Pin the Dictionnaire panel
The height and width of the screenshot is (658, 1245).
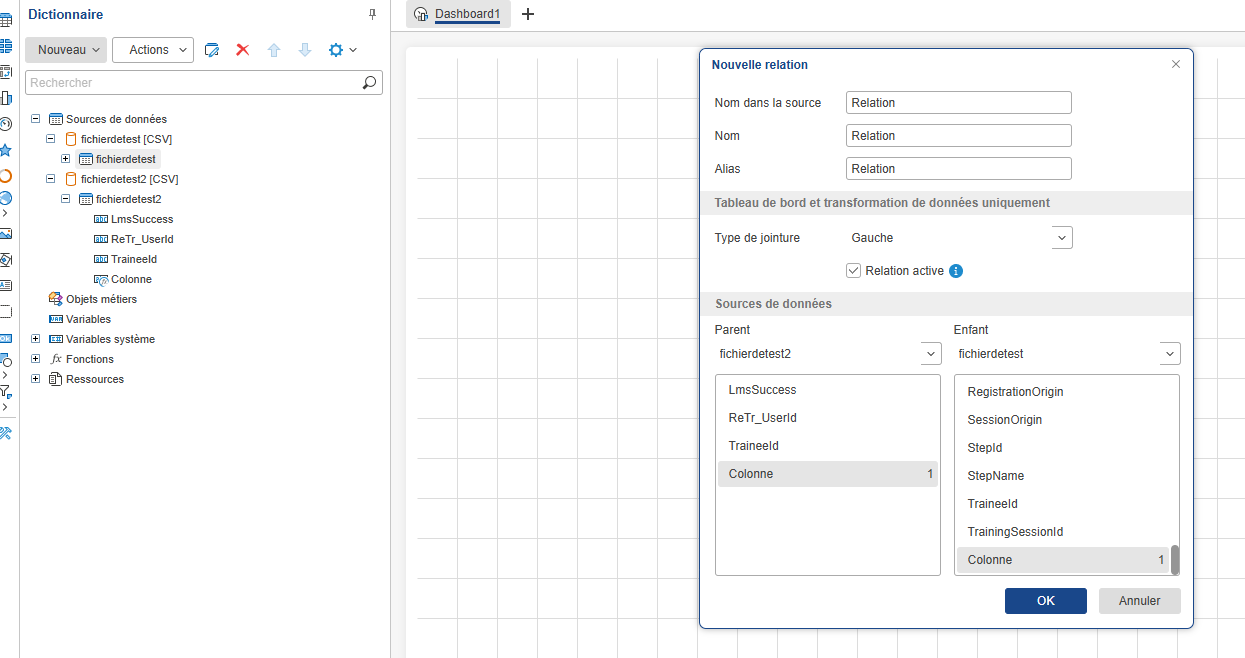pos(373,14)
